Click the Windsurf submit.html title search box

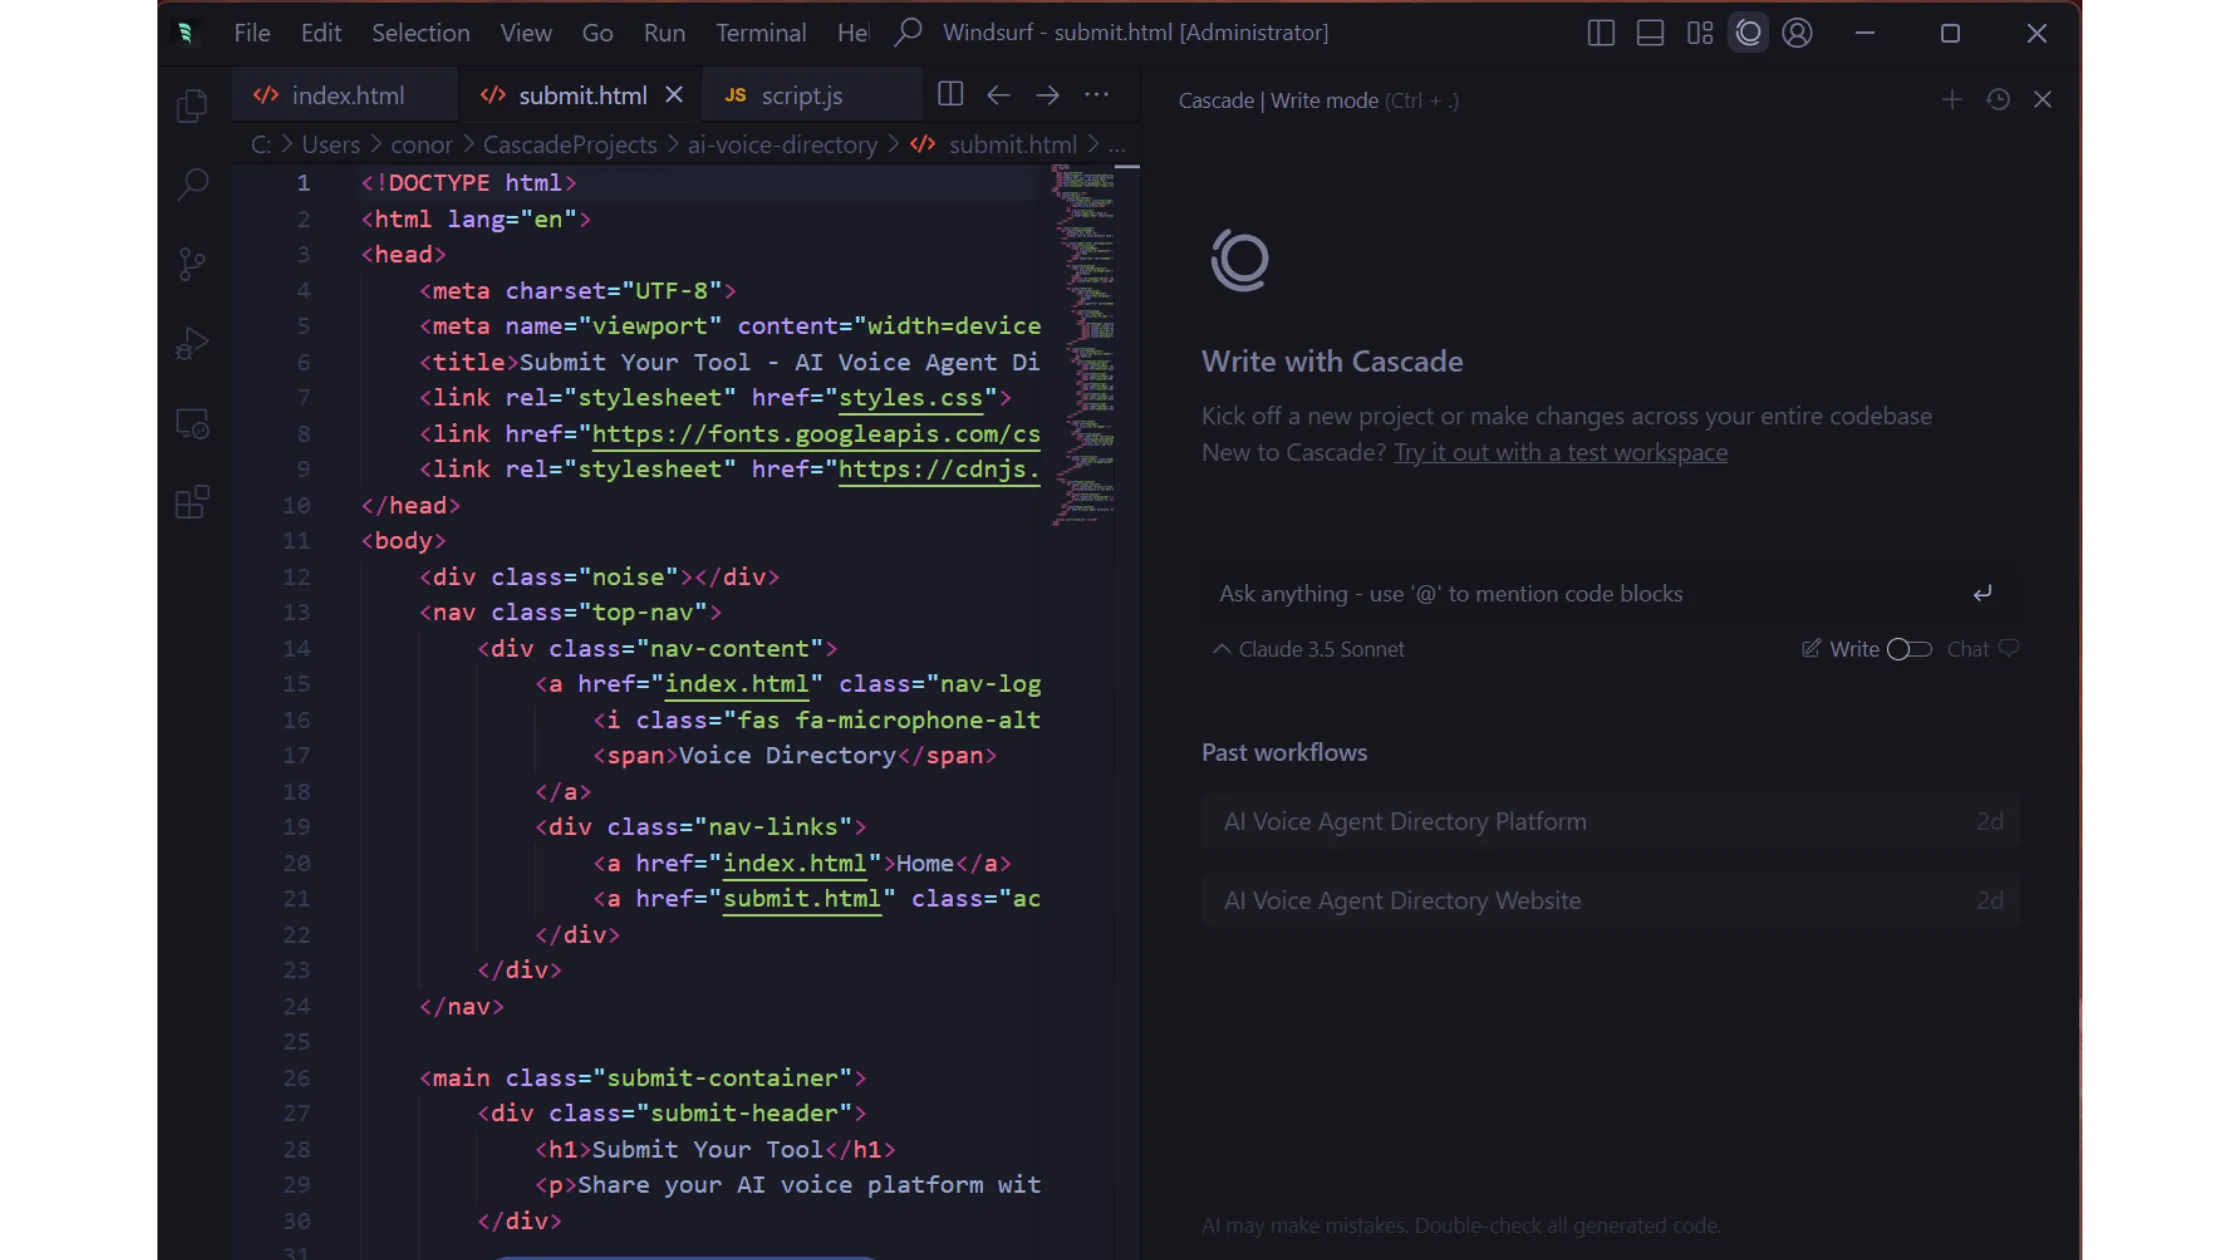click(1135, 32)
